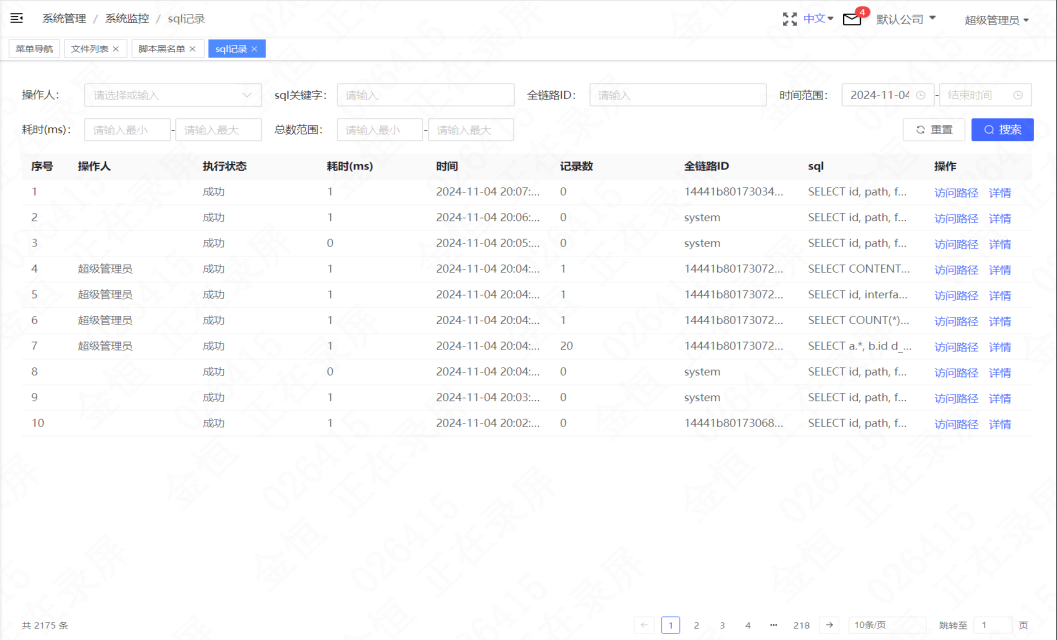Go to the next page arrow
The width and height of the screenshot is (1057, 640).
[x=829, y=625]
